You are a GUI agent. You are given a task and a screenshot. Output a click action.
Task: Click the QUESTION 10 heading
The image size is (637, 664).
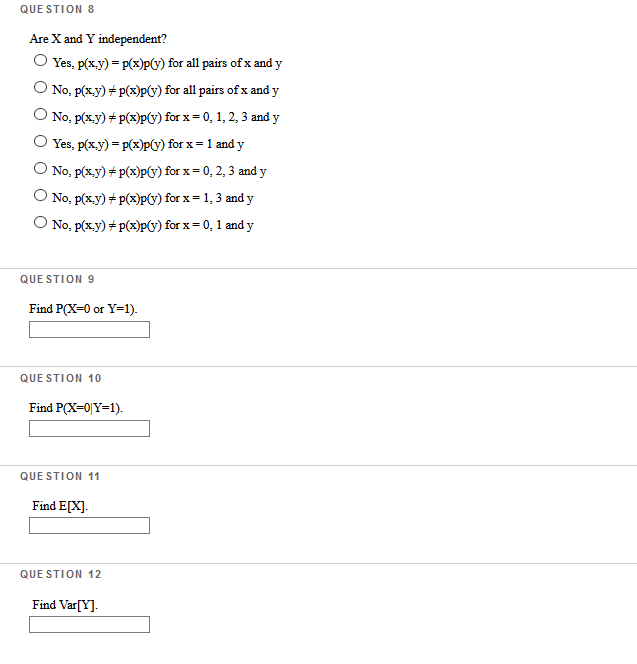point(61,378)
